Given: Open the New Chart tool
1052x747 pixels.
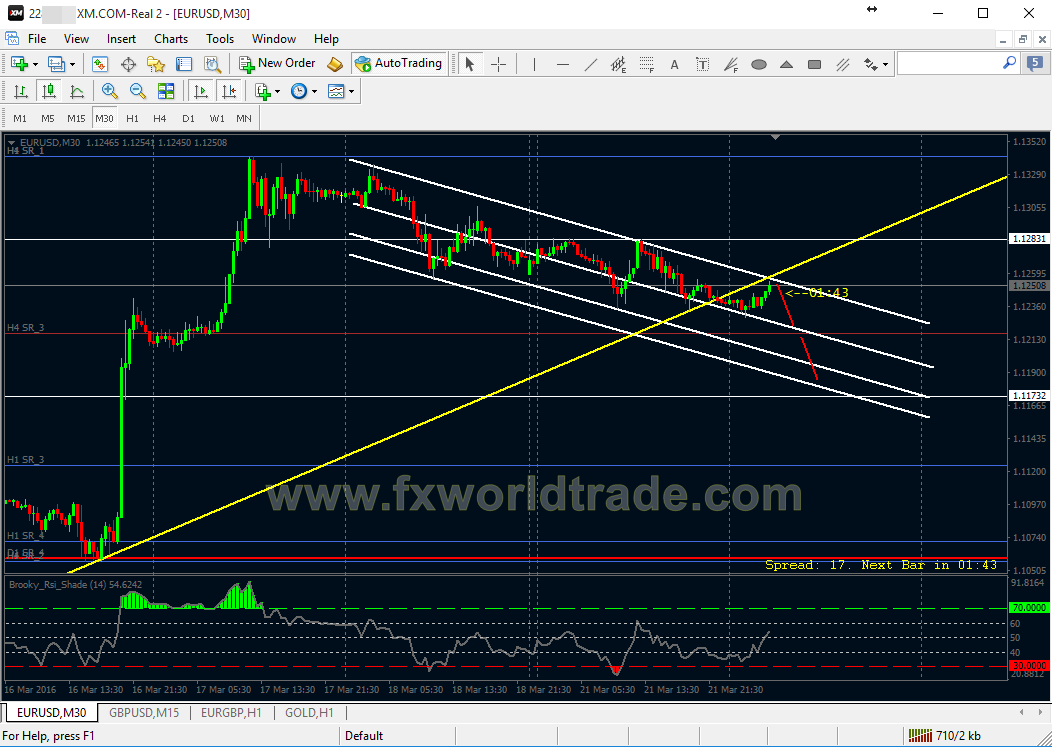Looking at the screenshot, I should point(19,64).
